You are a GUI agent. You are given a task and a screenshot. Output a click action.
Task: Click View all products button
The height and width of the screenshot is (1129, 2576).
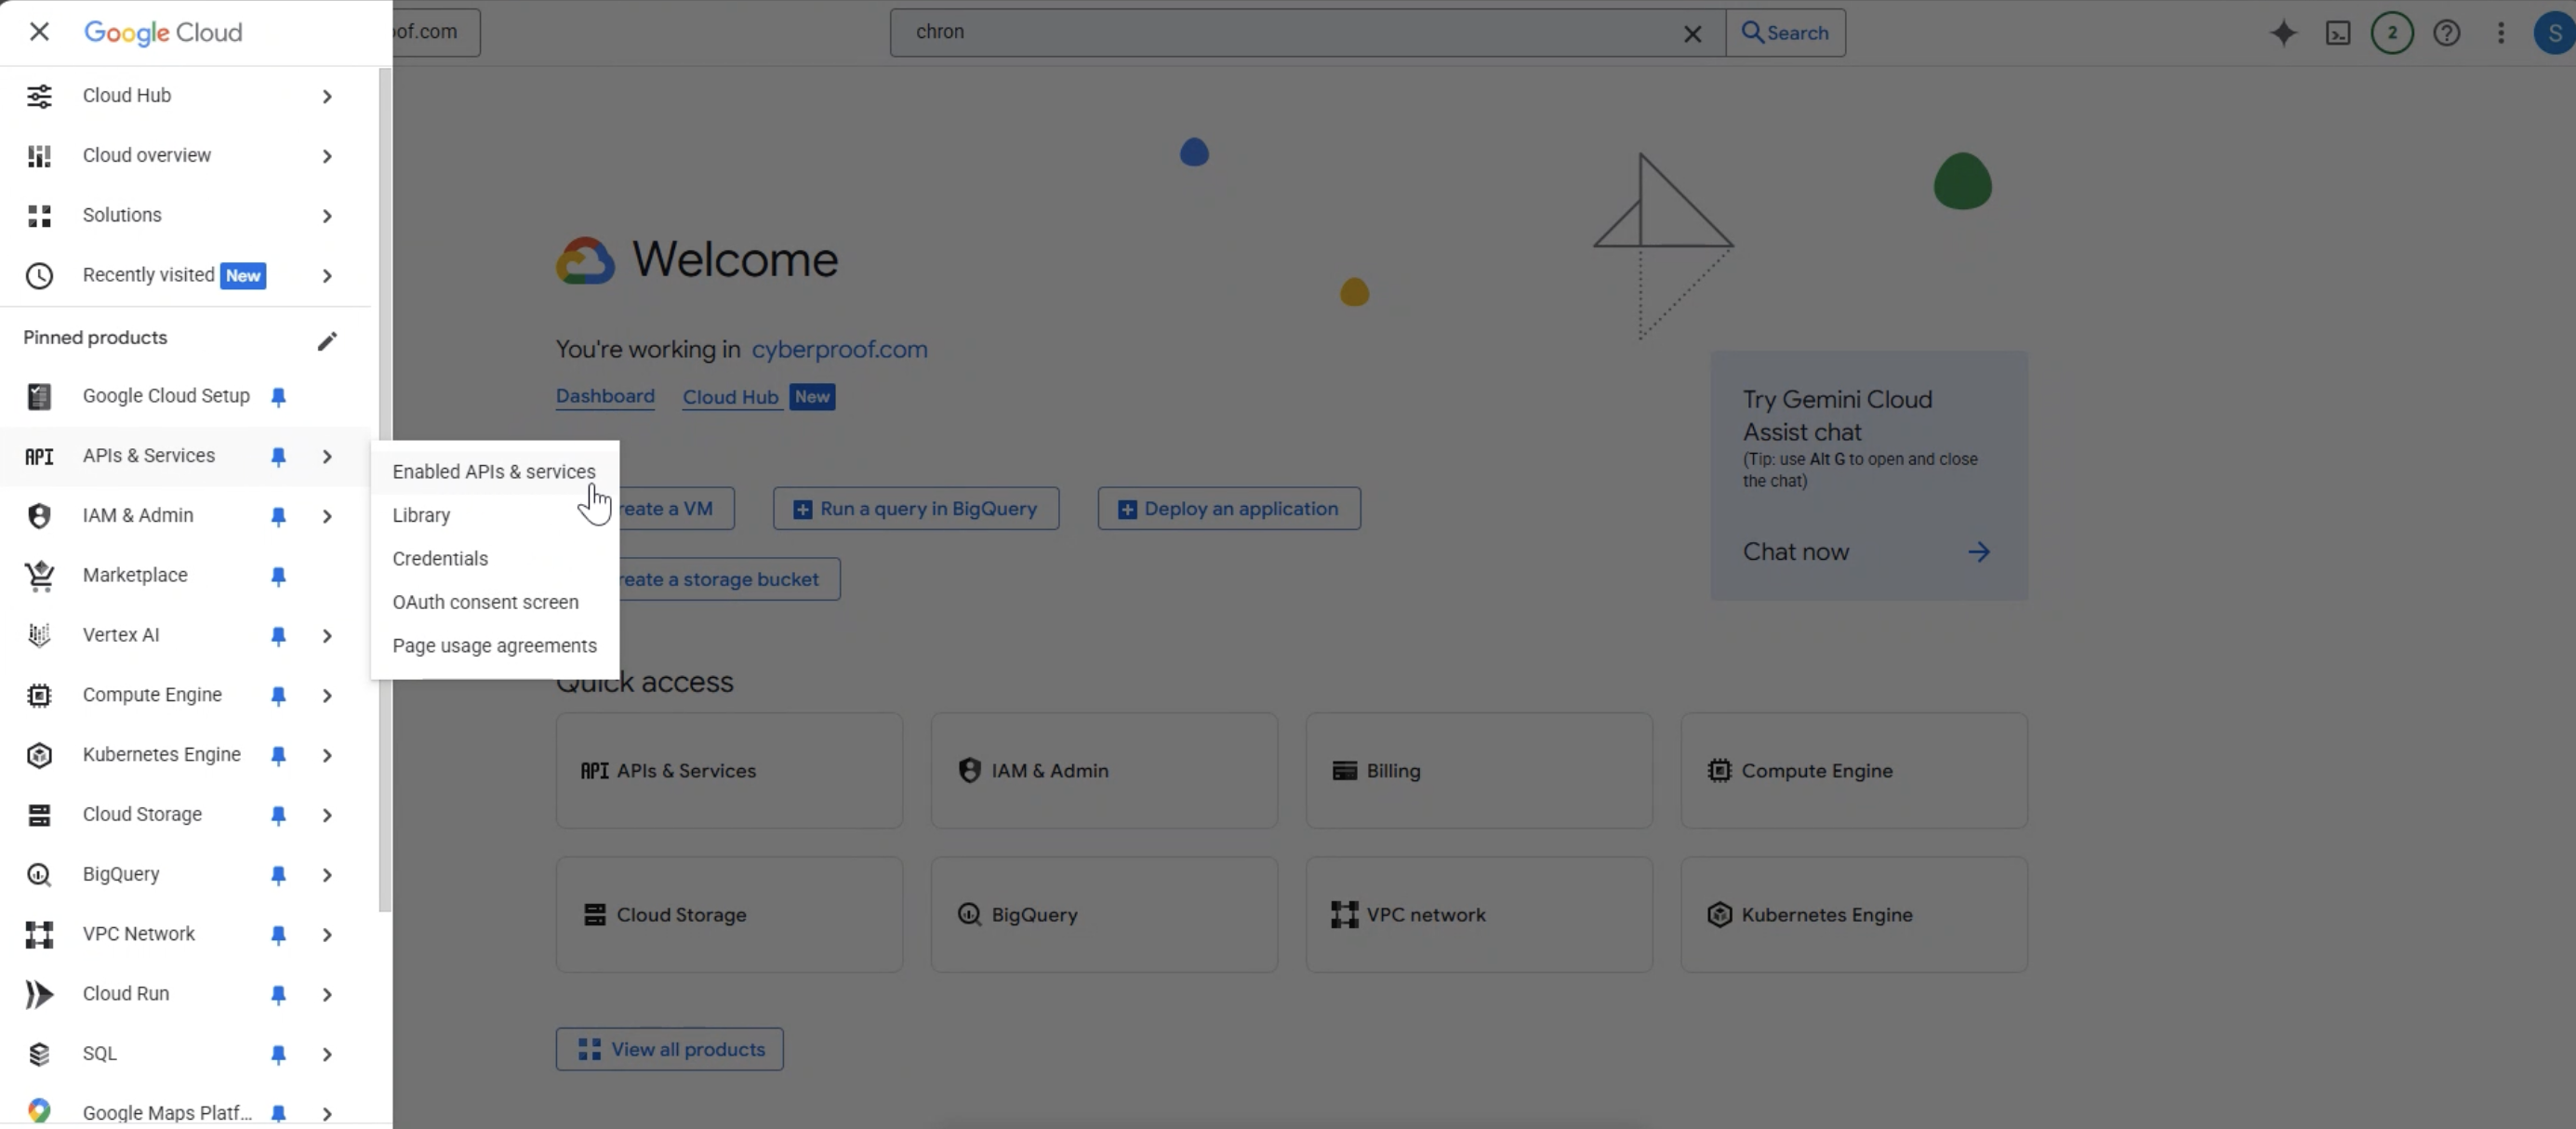click(669, 1049)
